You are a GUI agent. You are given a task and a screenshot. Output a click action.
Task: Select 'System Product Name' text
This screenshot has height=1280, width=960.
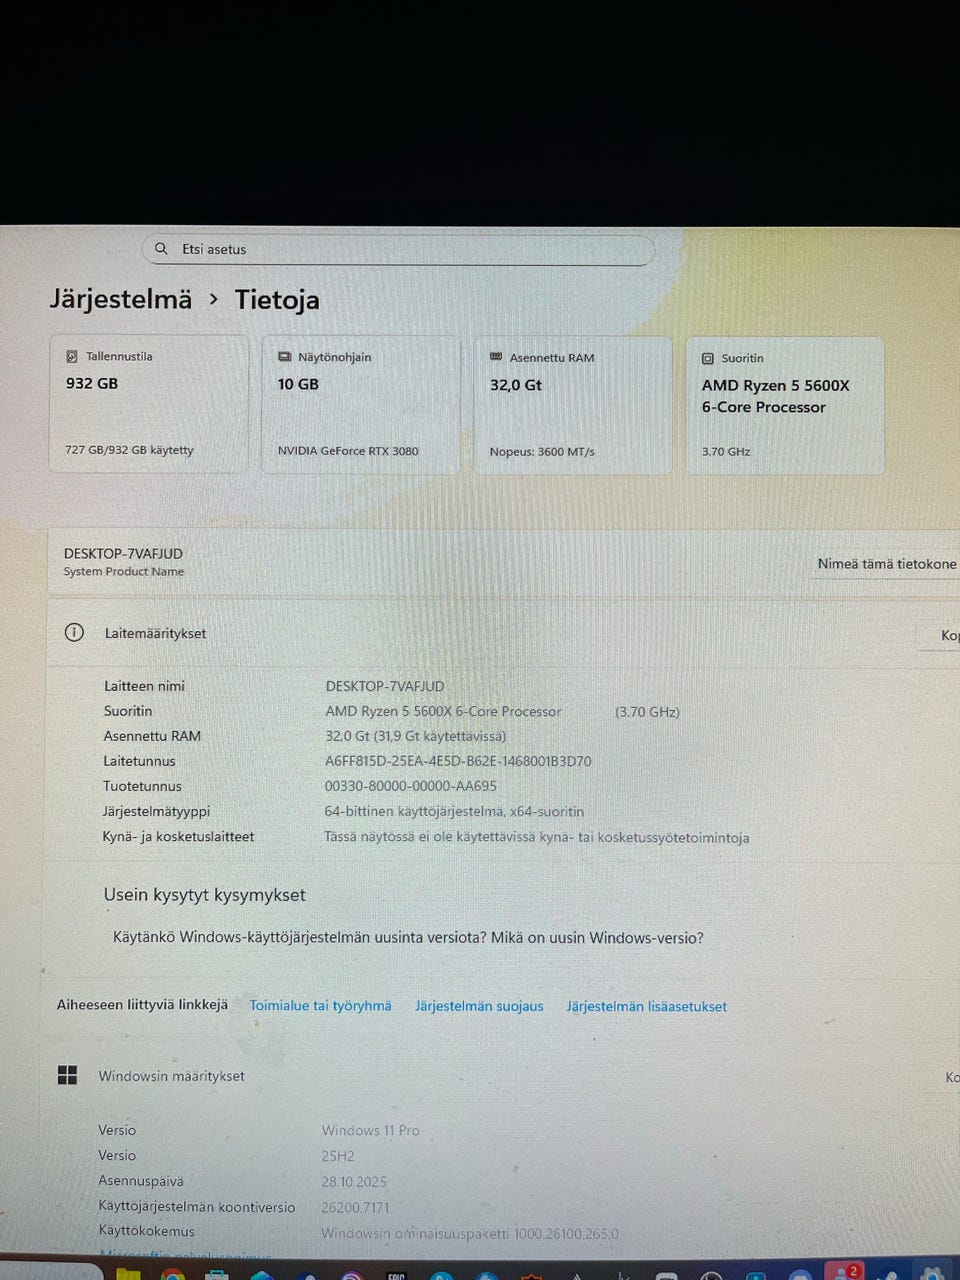click(123, 572)
